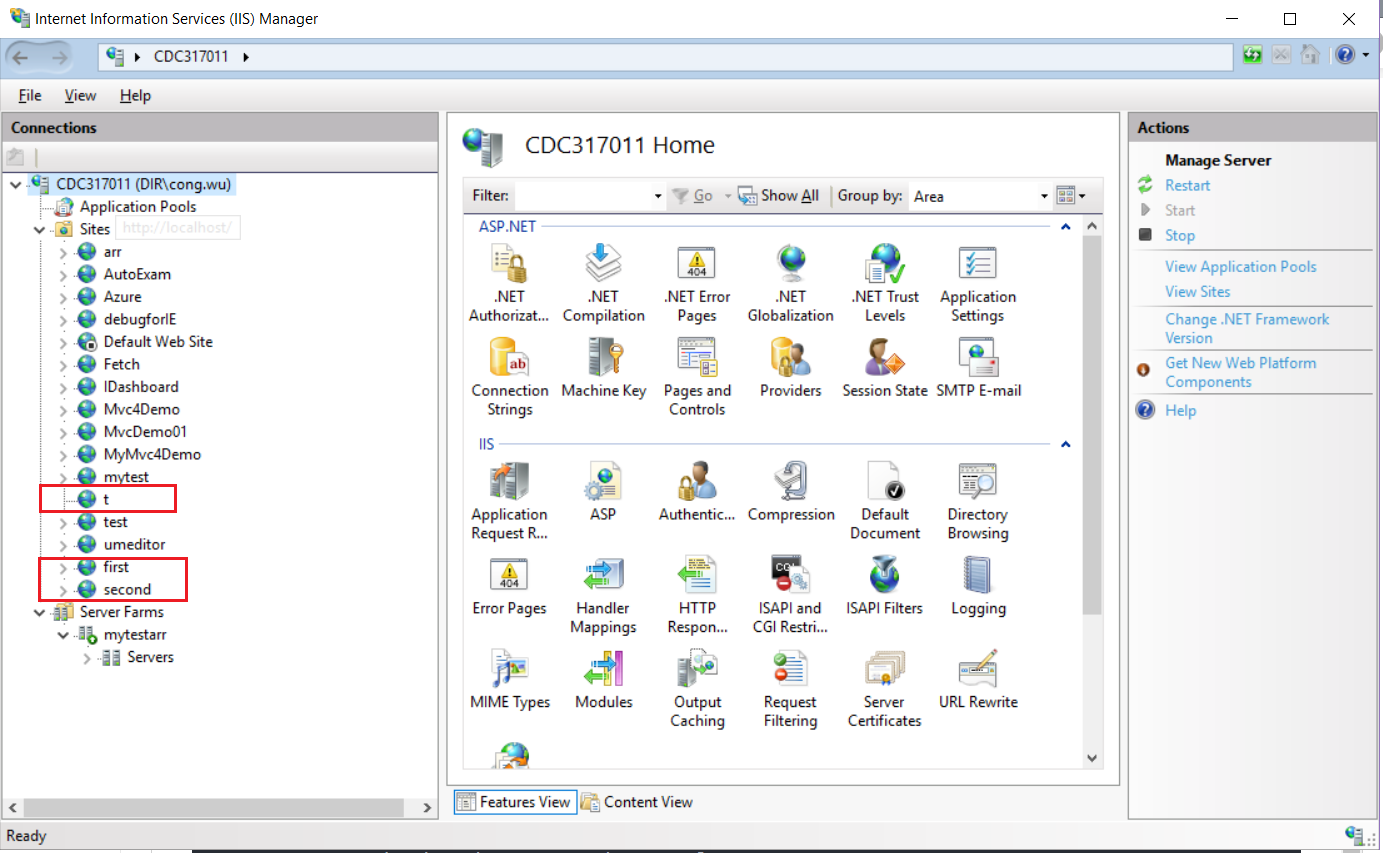Select the mytestarr server farm
Screen dimensions: 1383x853
pos(136,634)
